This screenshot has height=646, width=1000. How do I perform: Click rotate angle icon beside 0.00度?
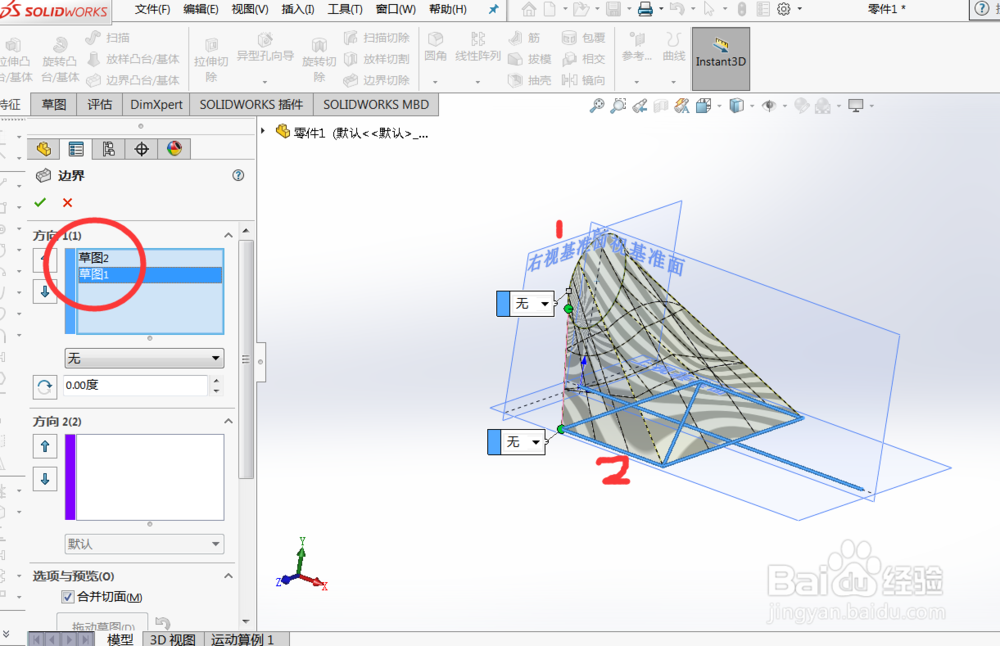[45, 386]
